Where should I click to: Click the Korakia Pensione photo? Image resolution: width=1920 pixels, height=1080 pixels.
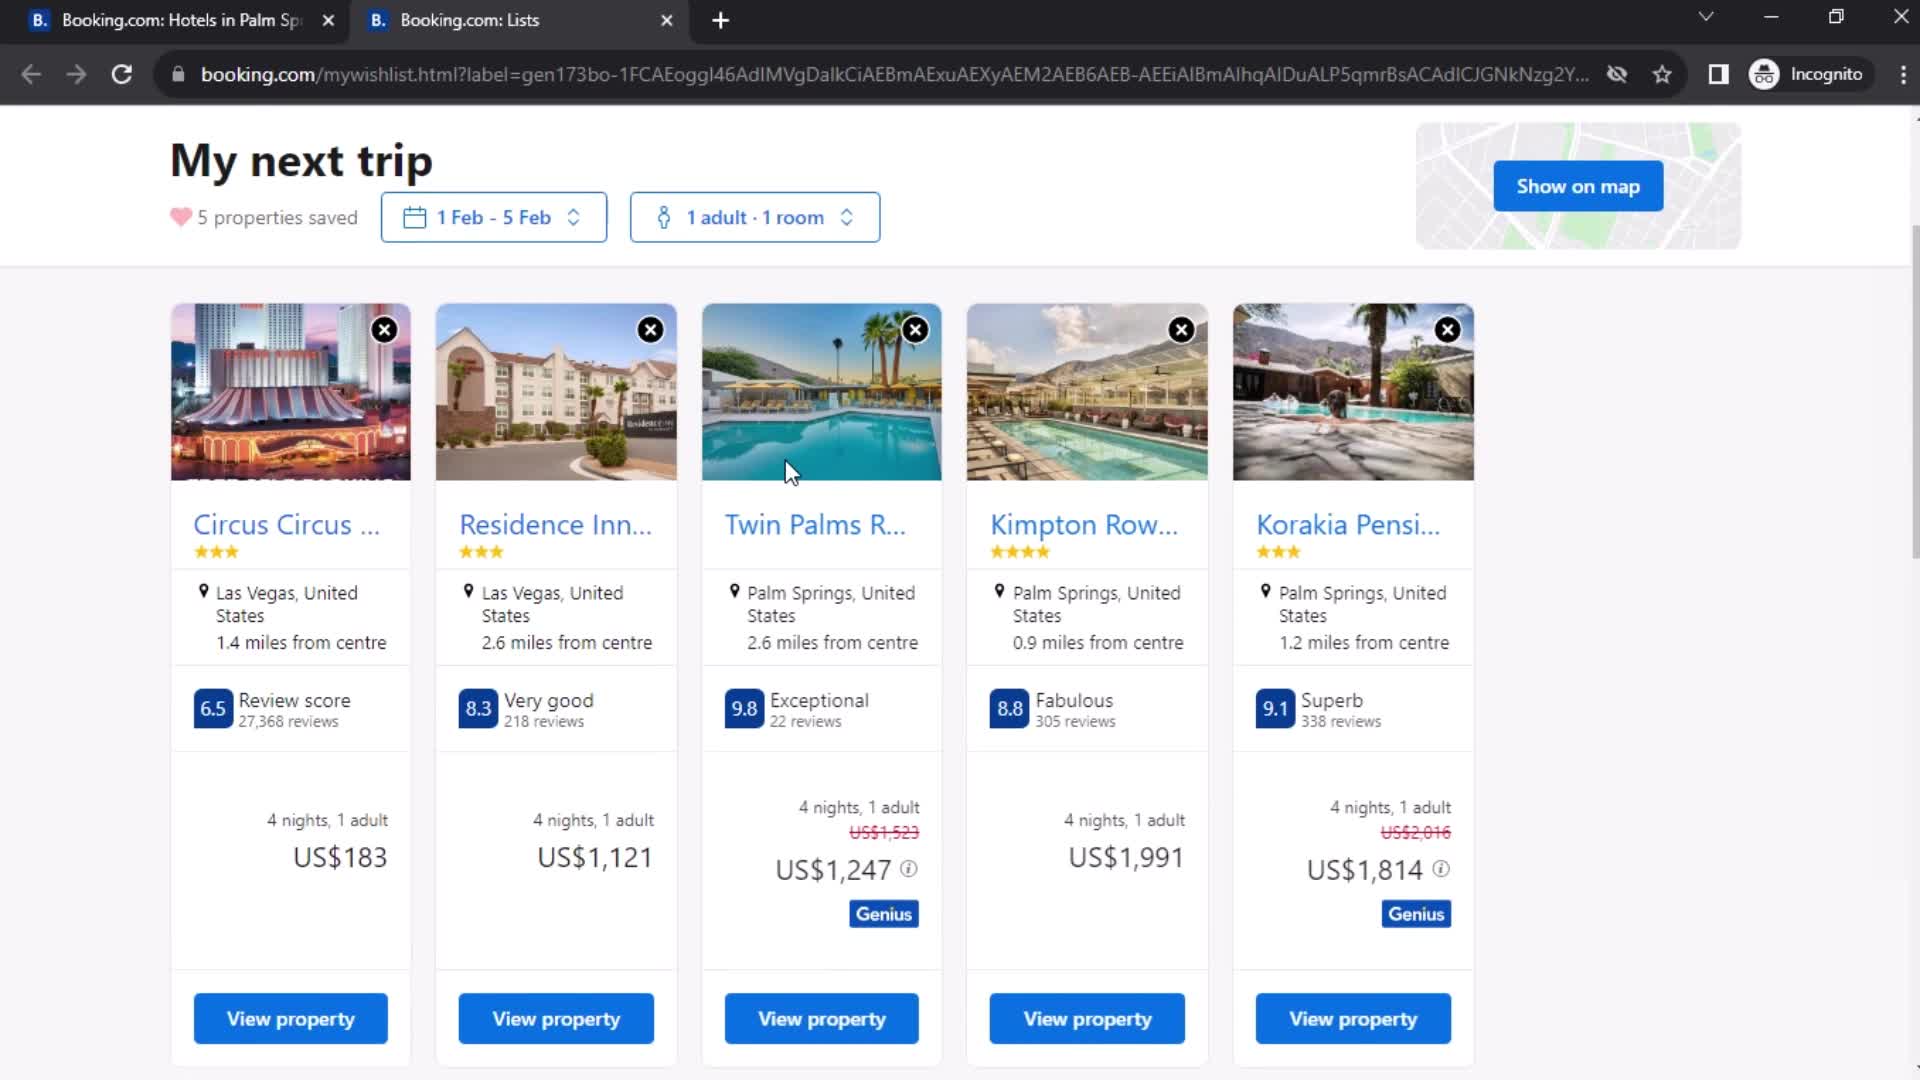[x=1353, y=392]
